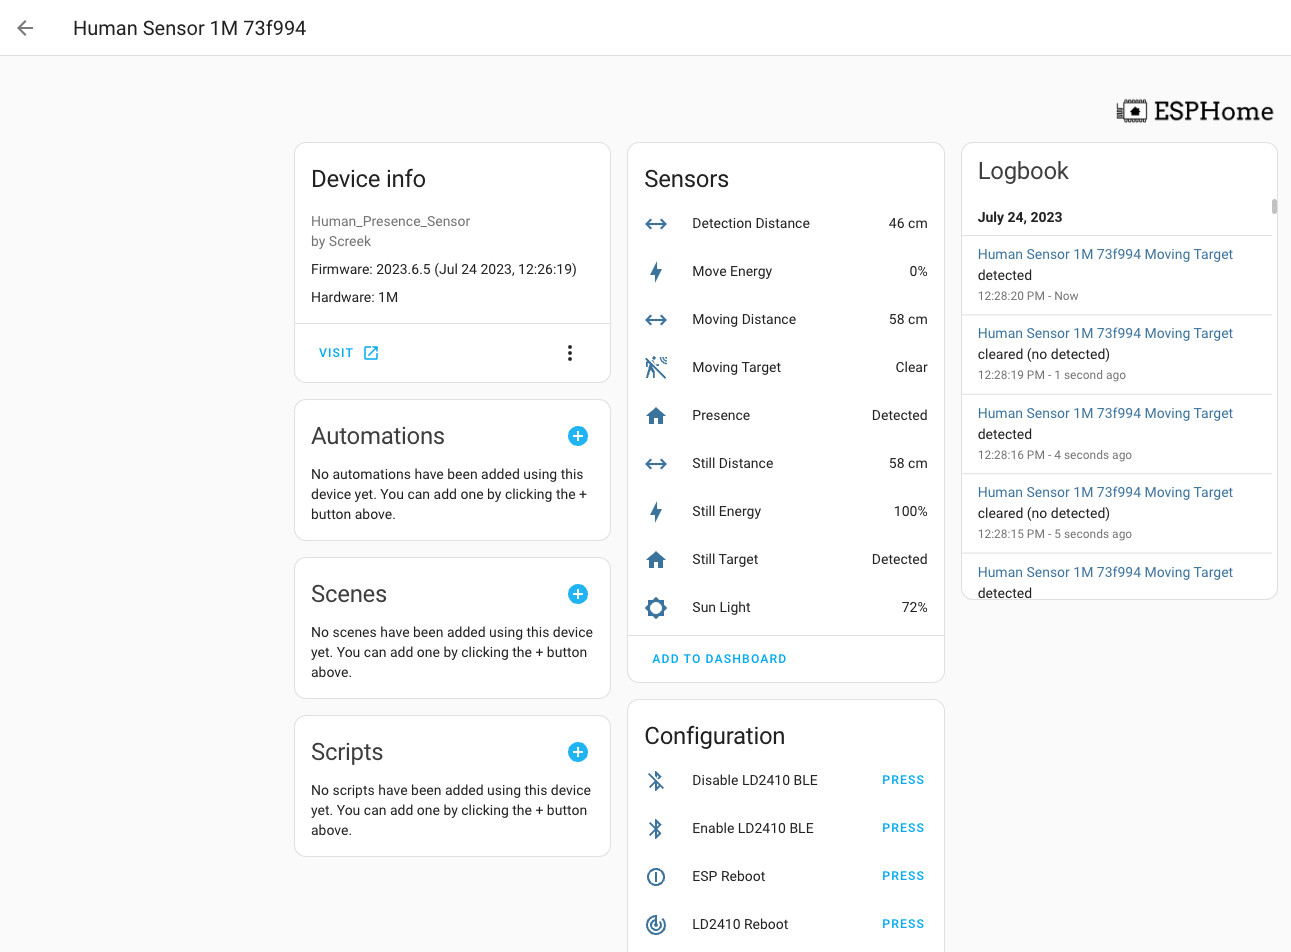This screenshot has width=1291, height=952.
Task: Open the device info three-dot menu
Action: [x=570, y=353]
